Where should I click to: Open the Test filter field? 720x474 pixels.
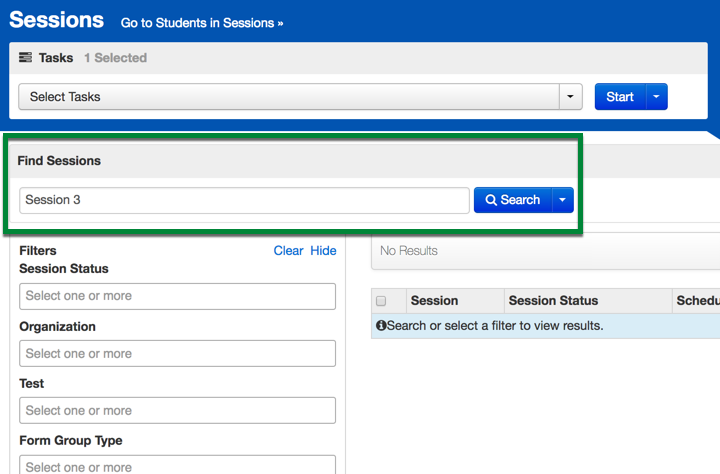click(177, 411)
